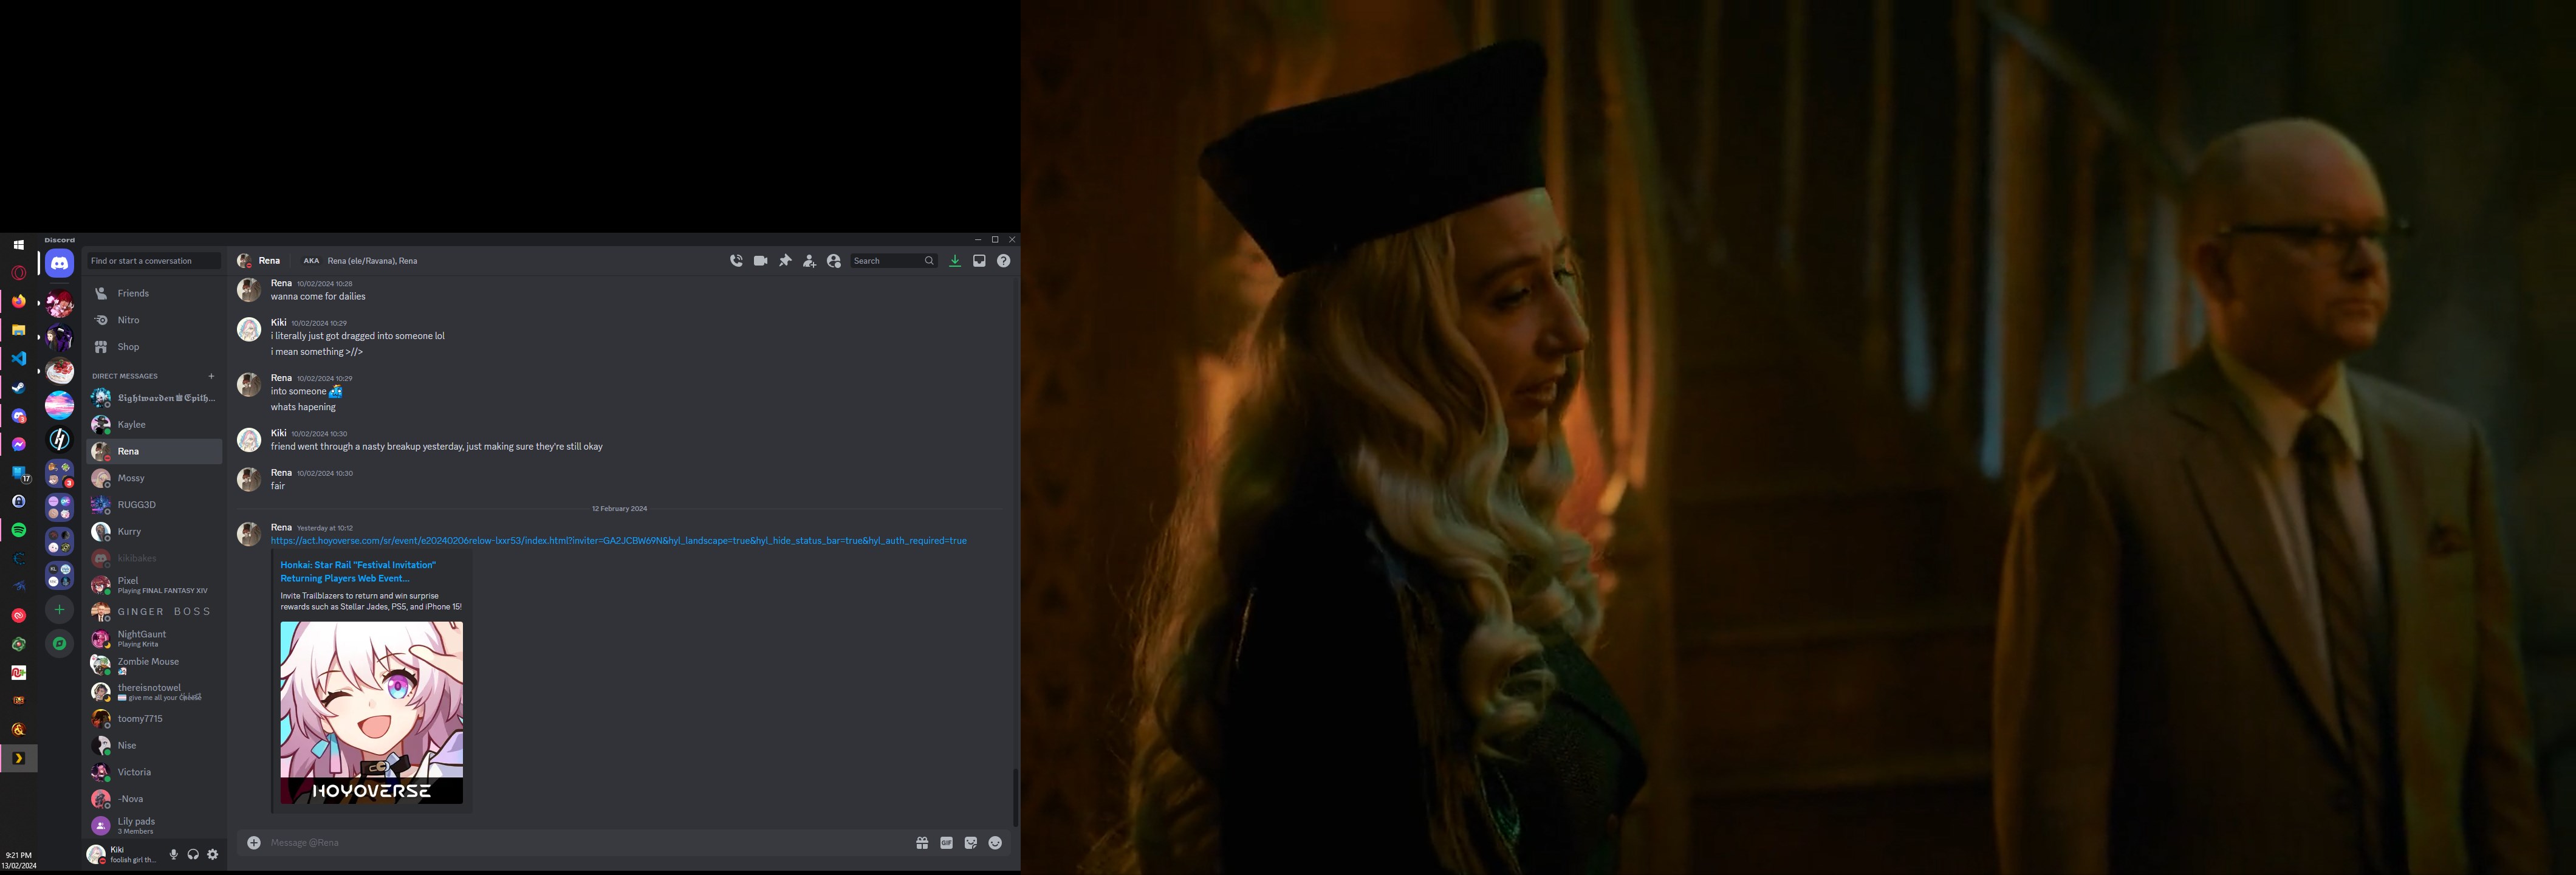Open the Friends tab
The image size is (2576, 875).
(154, 293)
